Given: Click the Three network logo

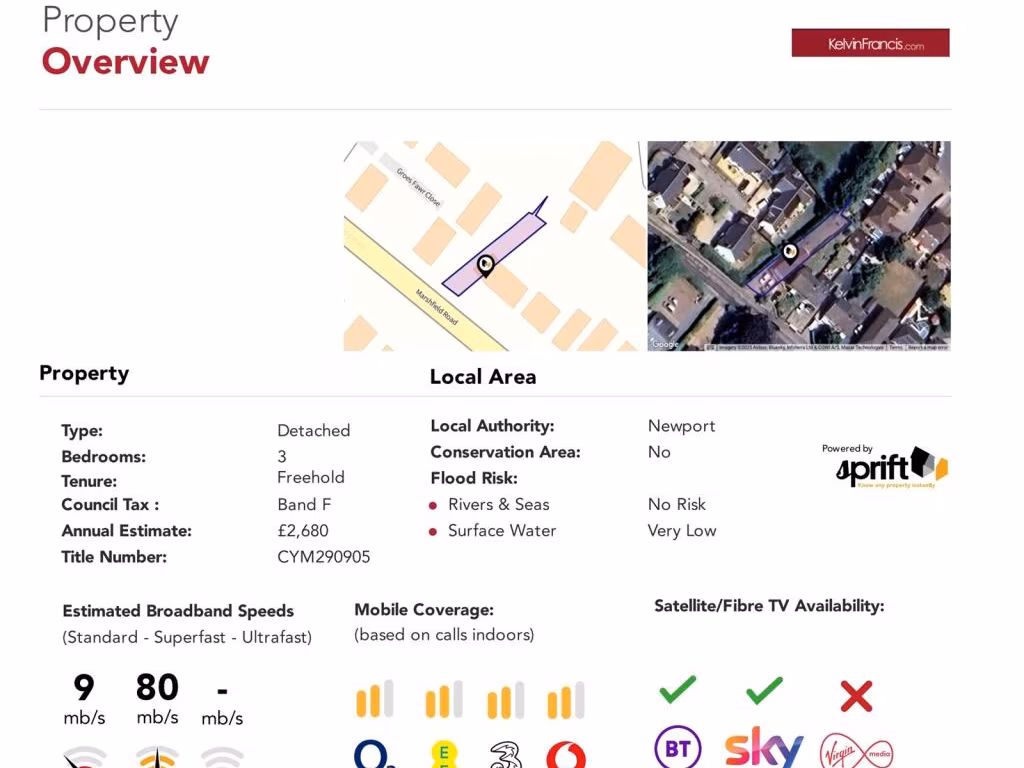Looking at the screenshot, I should pyautogui.click(x=506, y=754).
